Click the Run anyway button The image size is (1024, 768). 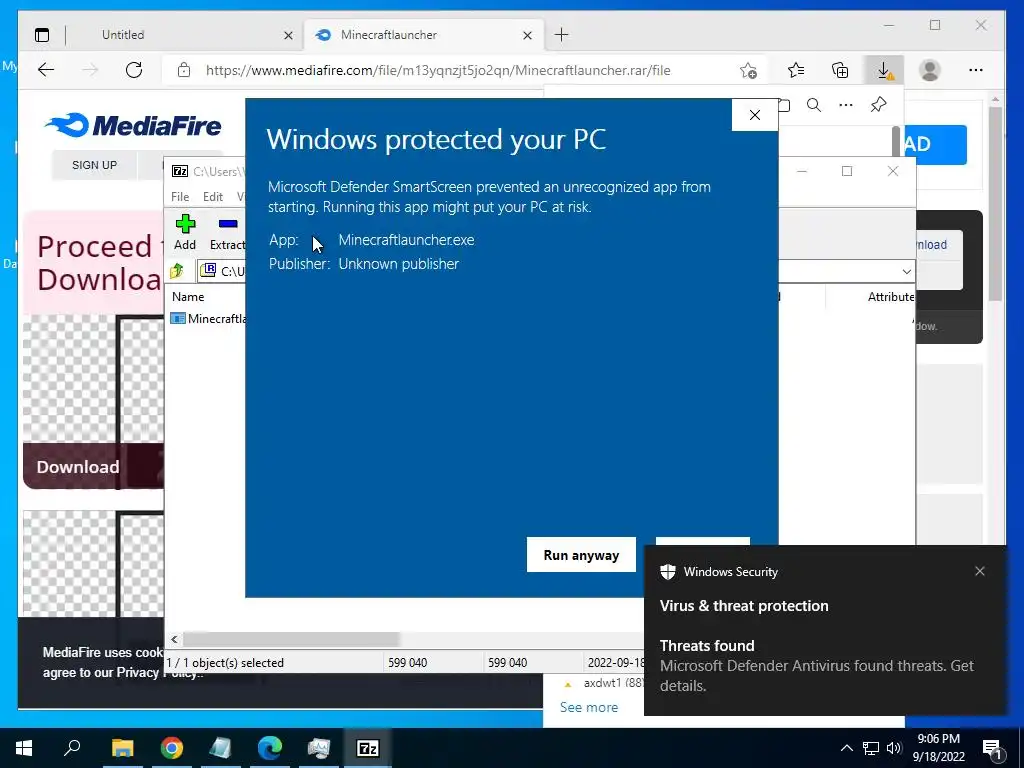(x=581, y=555)
